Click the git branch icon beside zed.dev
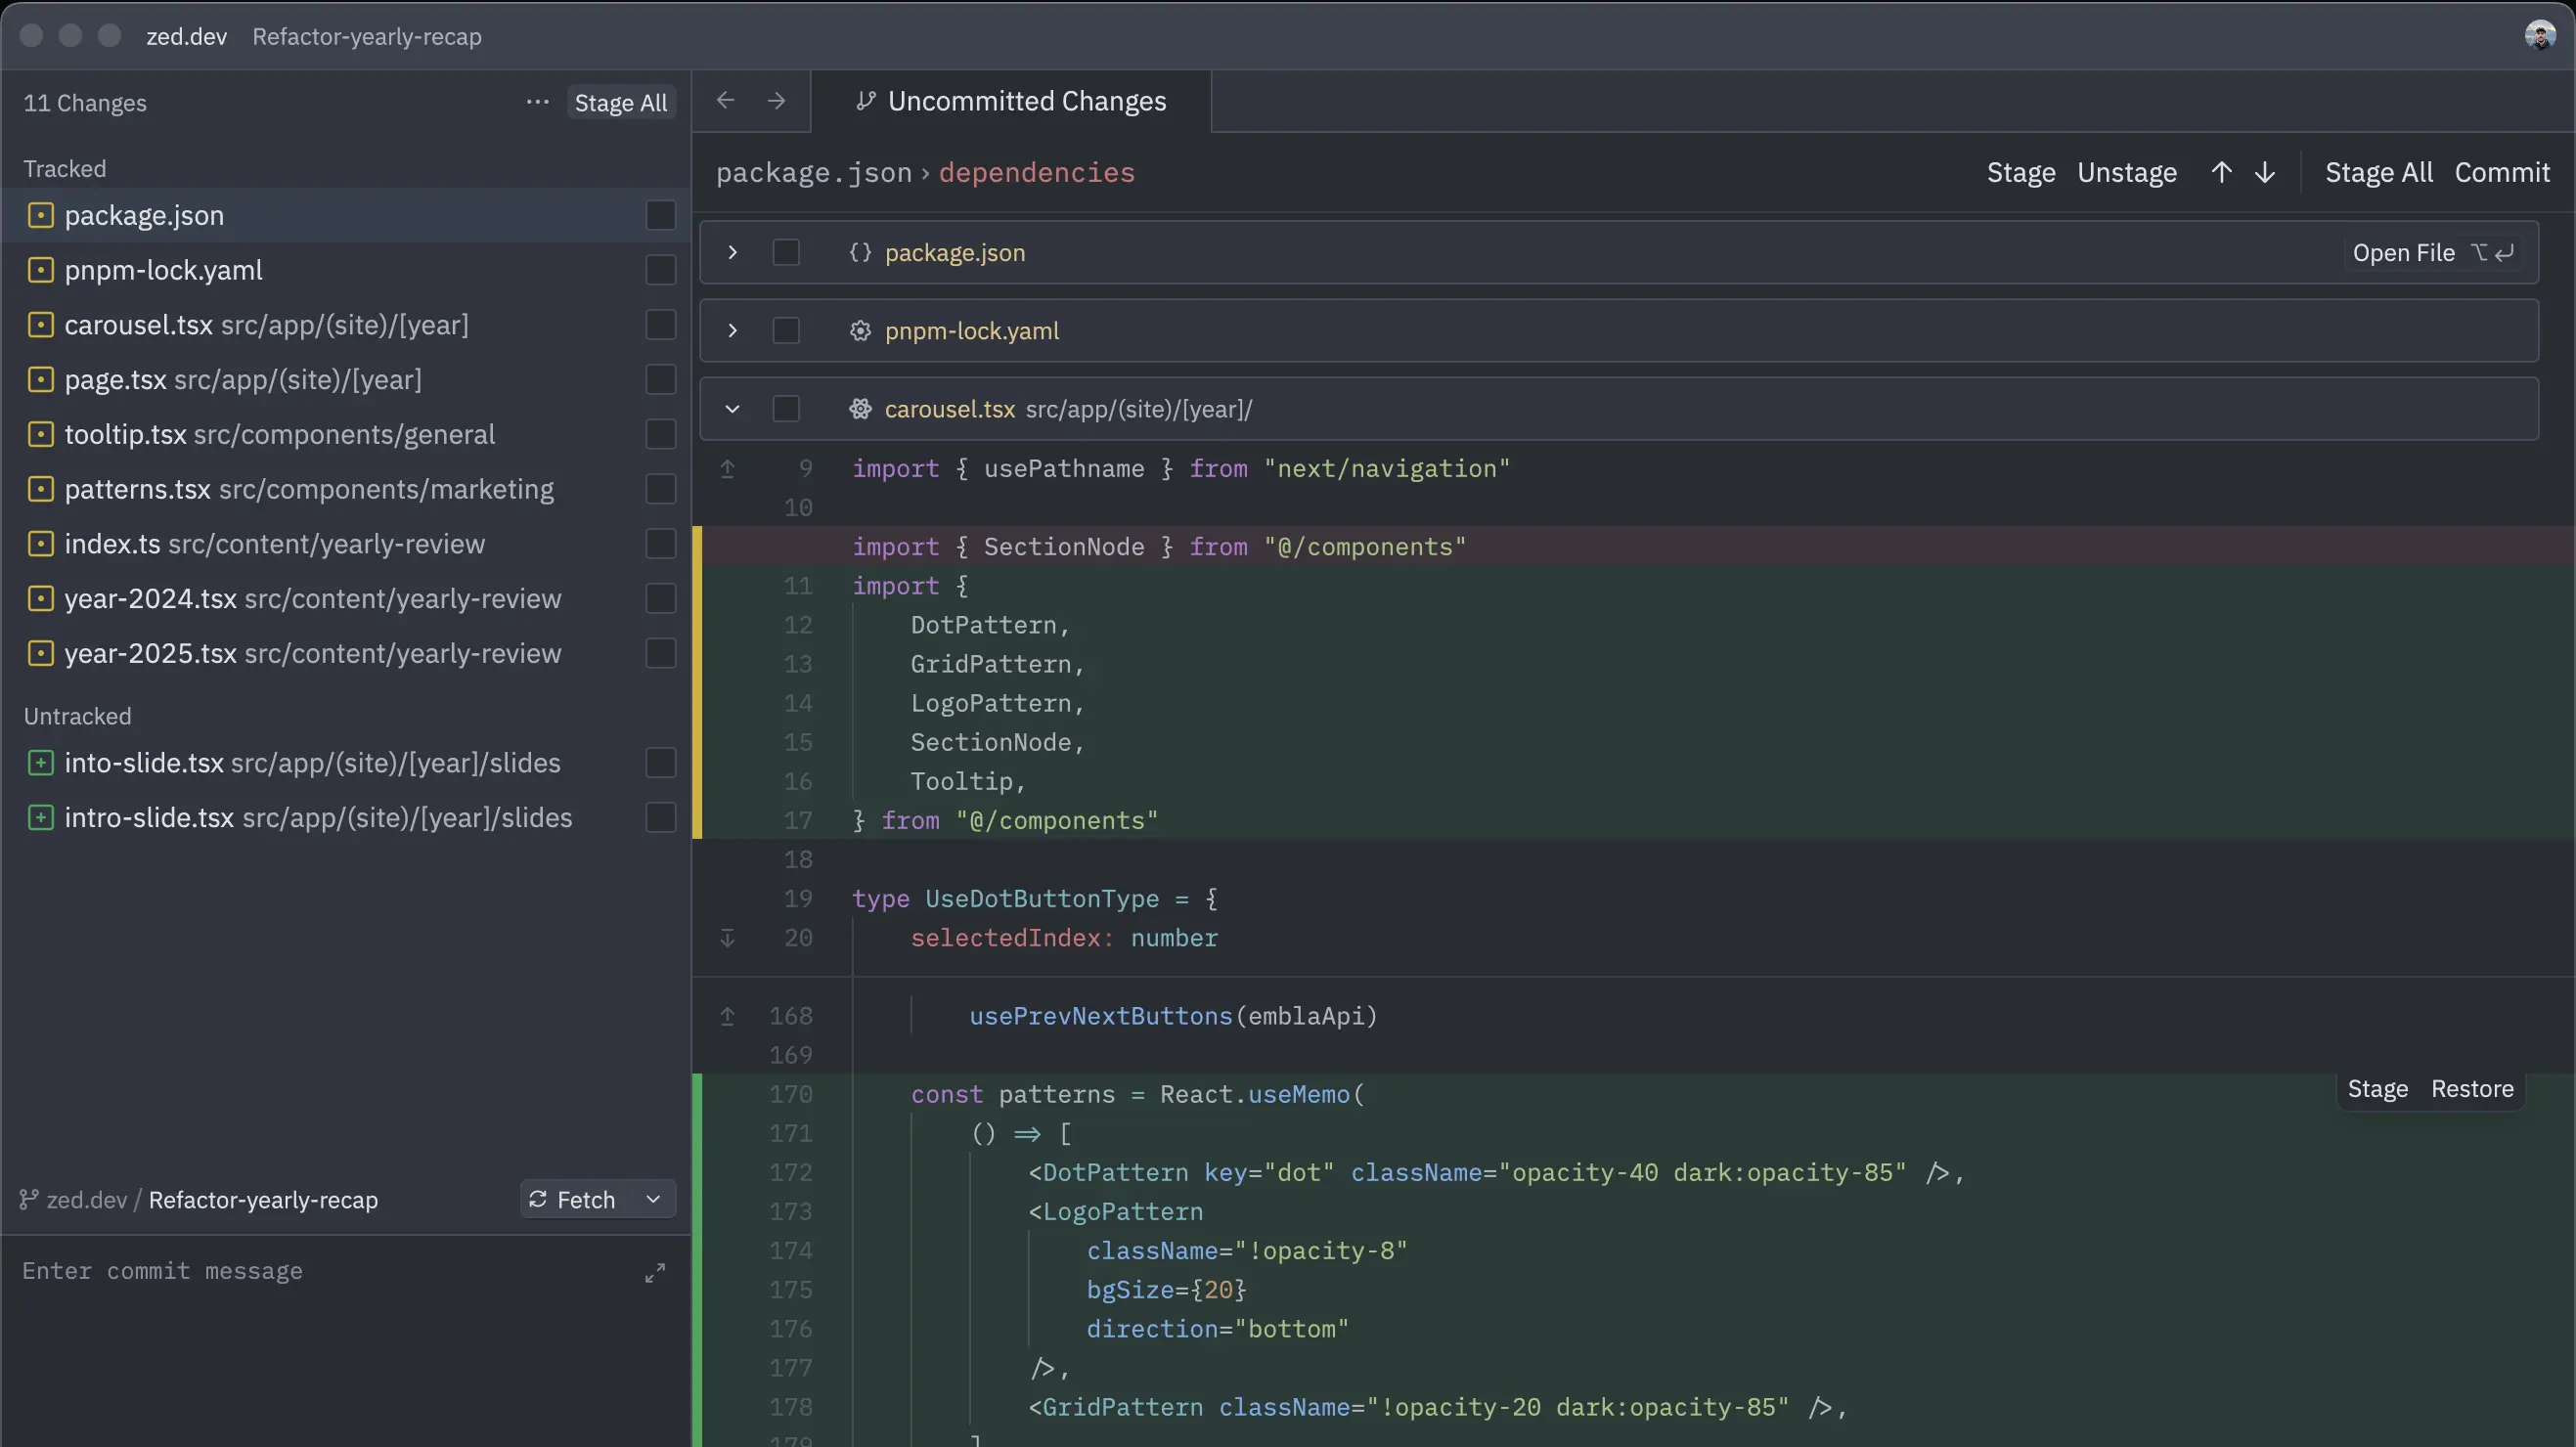This screenshot has height=1447, width=2576. 27,1199
